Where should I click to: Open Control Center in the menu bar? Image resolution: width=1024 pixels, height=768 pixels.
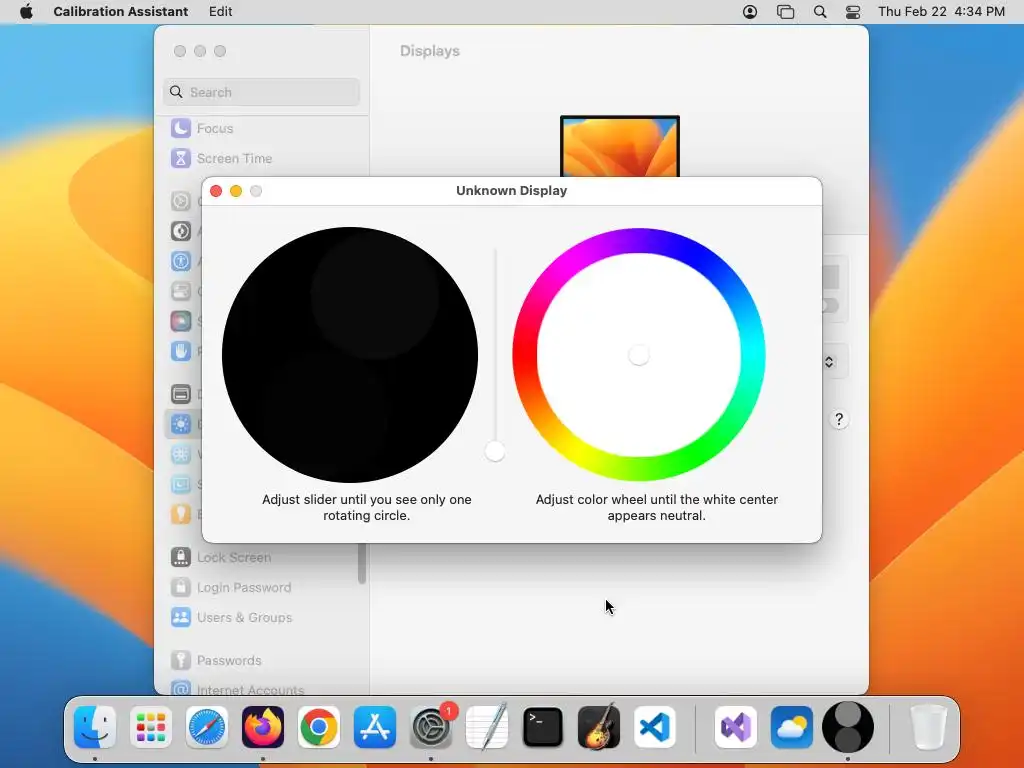coord(853,11)
